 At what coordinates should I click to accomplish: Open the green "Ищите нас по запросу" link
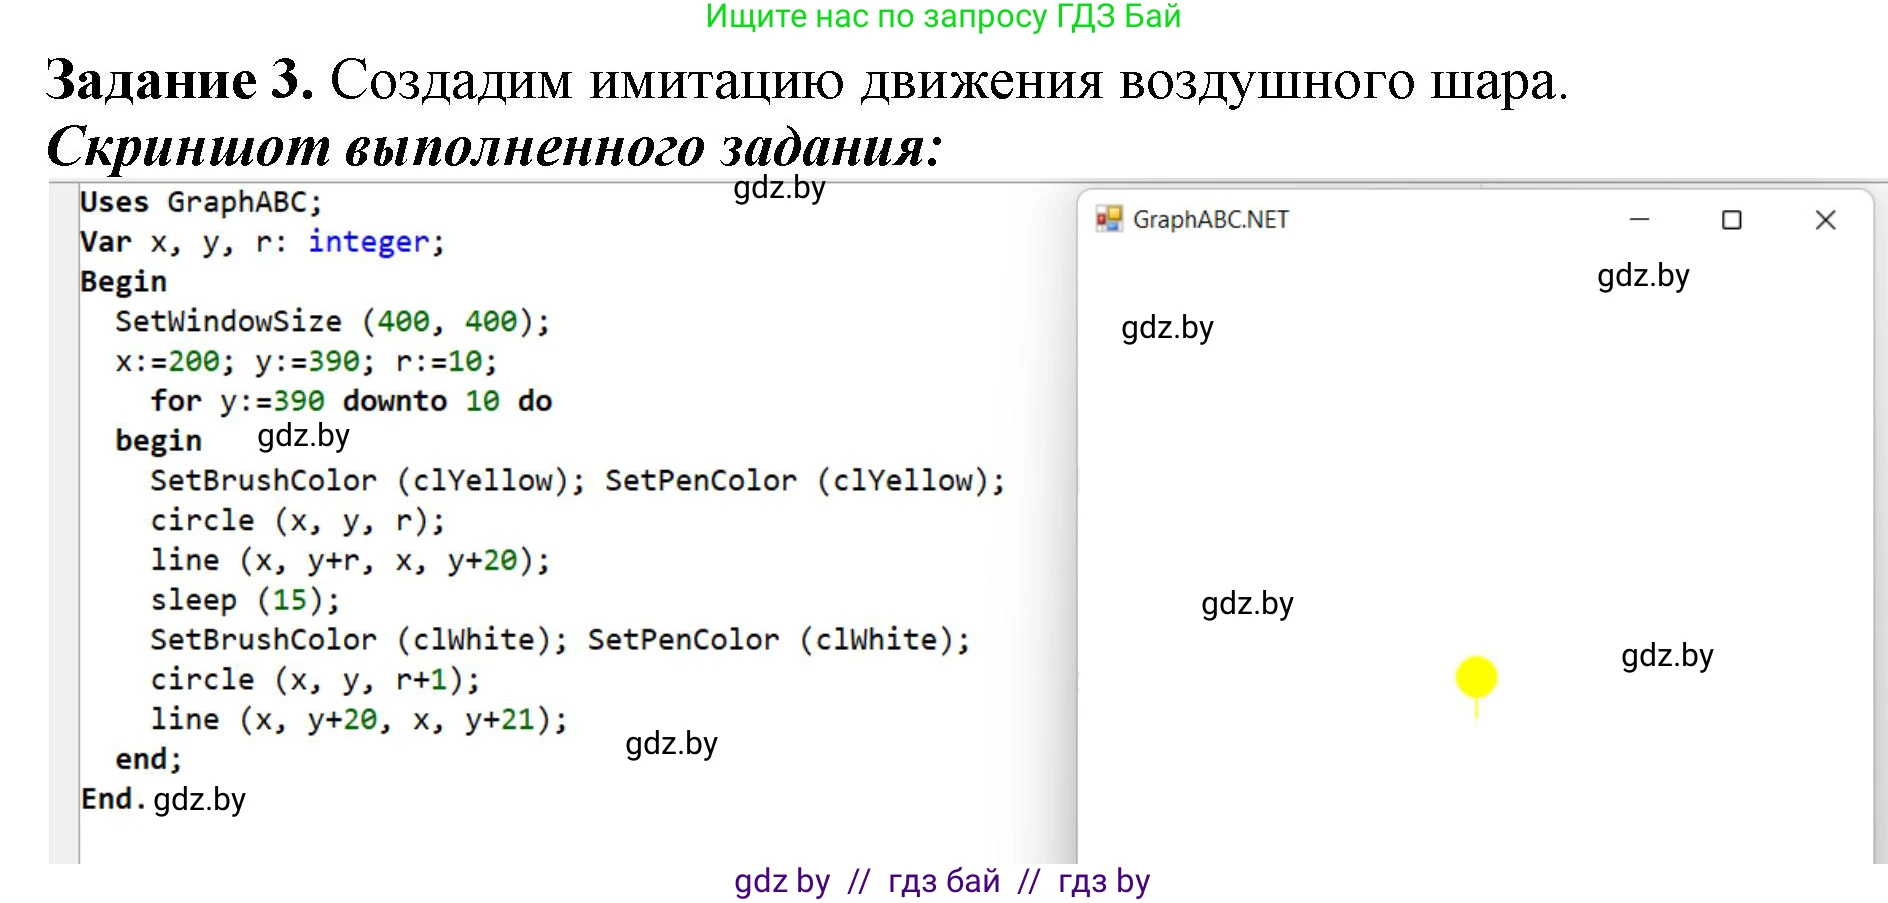(943, 17)
